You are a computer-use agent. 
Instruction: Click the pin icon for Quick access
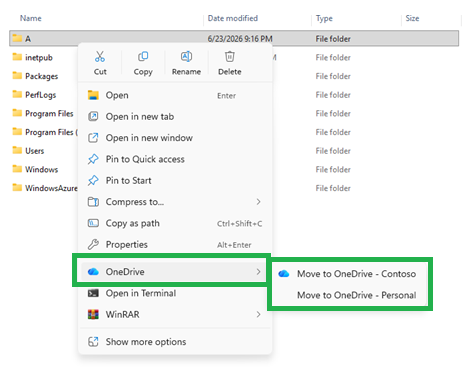pyautogui.click(x=93, y=159)
